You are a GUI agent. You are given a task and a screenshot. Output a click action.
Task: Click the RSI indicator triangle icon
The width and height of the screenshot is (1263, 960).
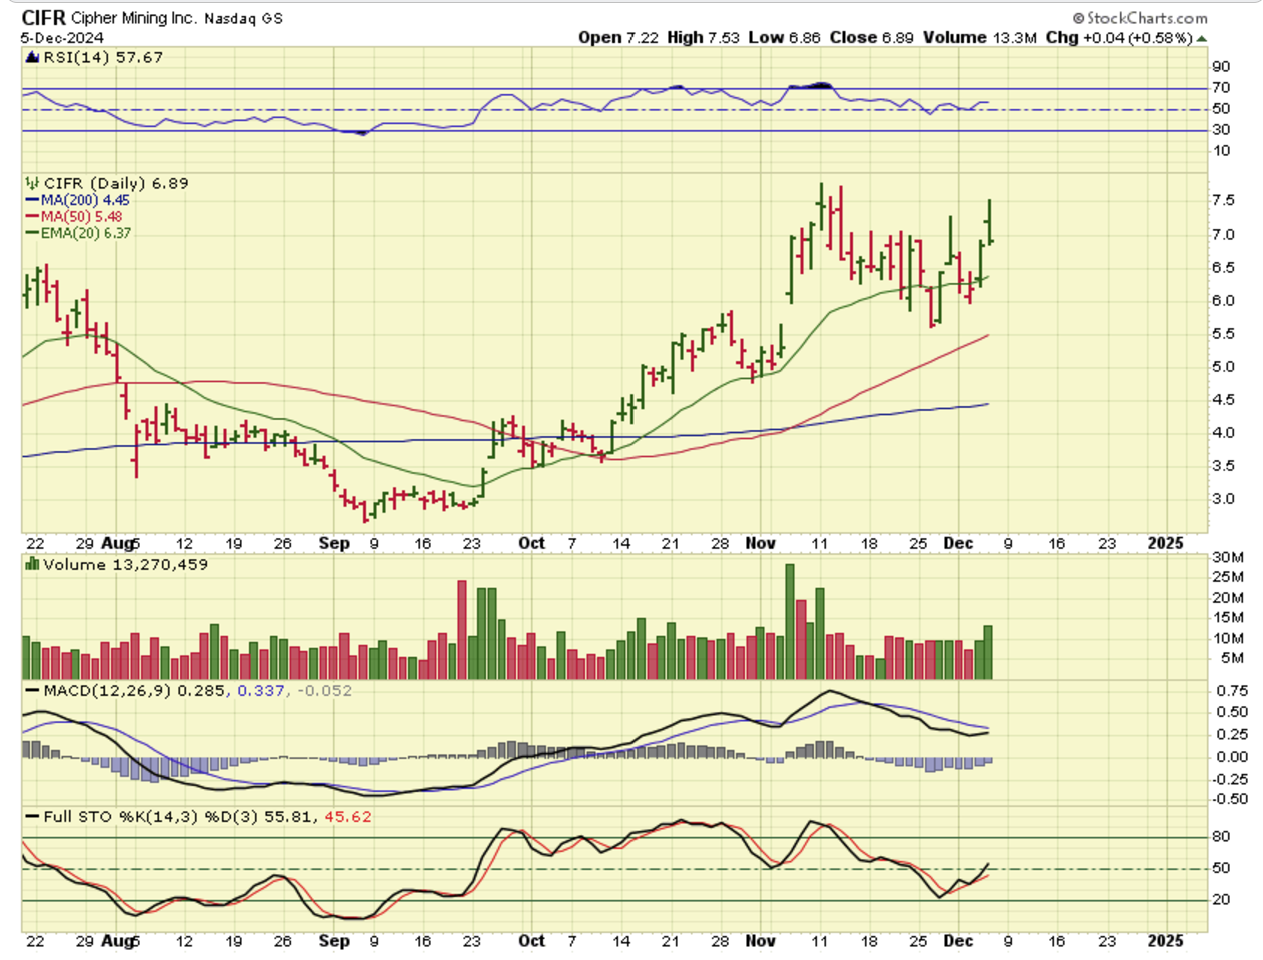(33, 57)
